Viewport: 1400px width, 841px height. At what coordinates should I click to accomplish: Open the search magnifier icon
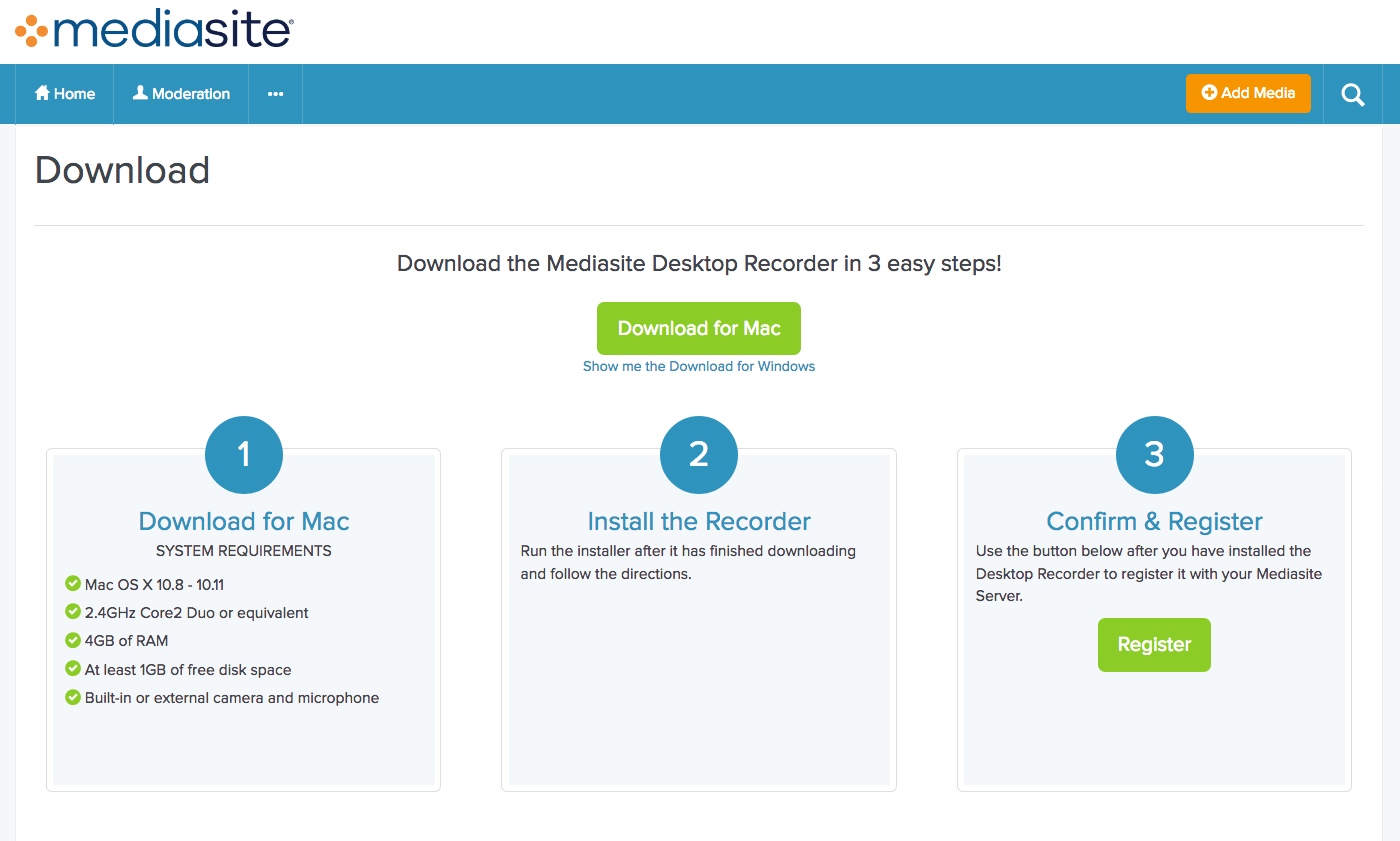(x=1353, y=94)
